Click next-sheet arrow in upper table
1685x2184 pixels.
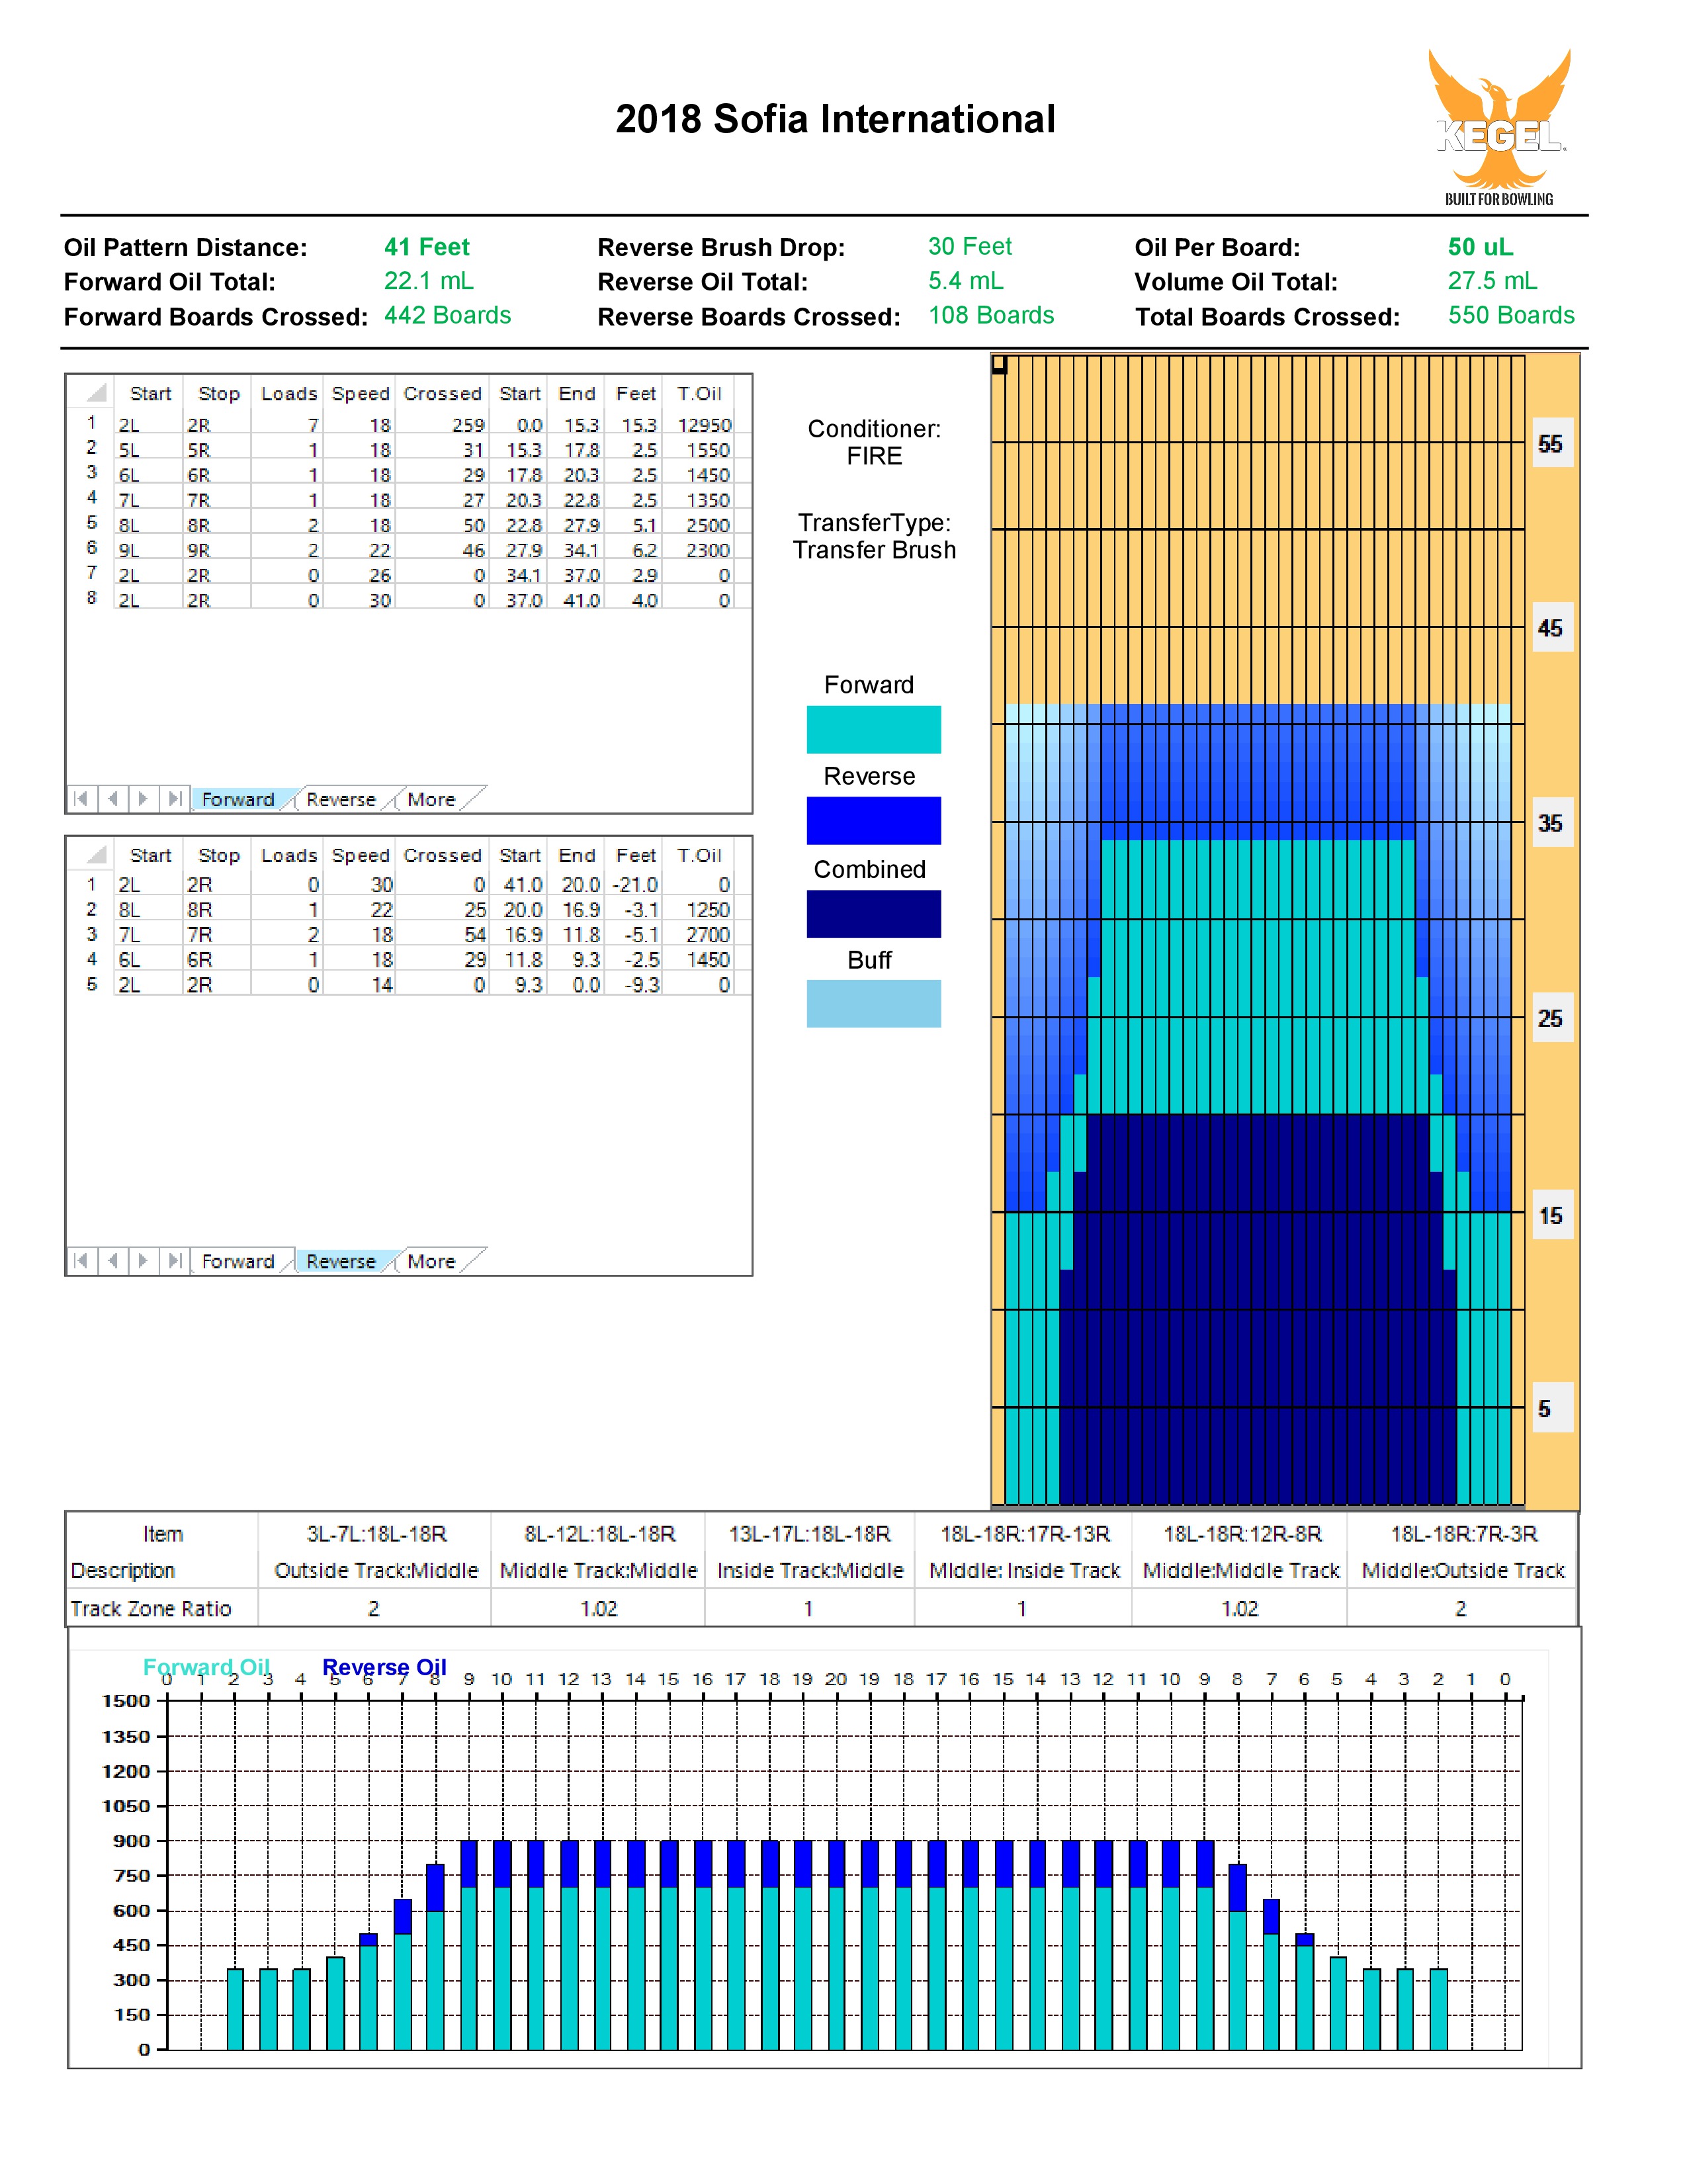click(143, 798)
